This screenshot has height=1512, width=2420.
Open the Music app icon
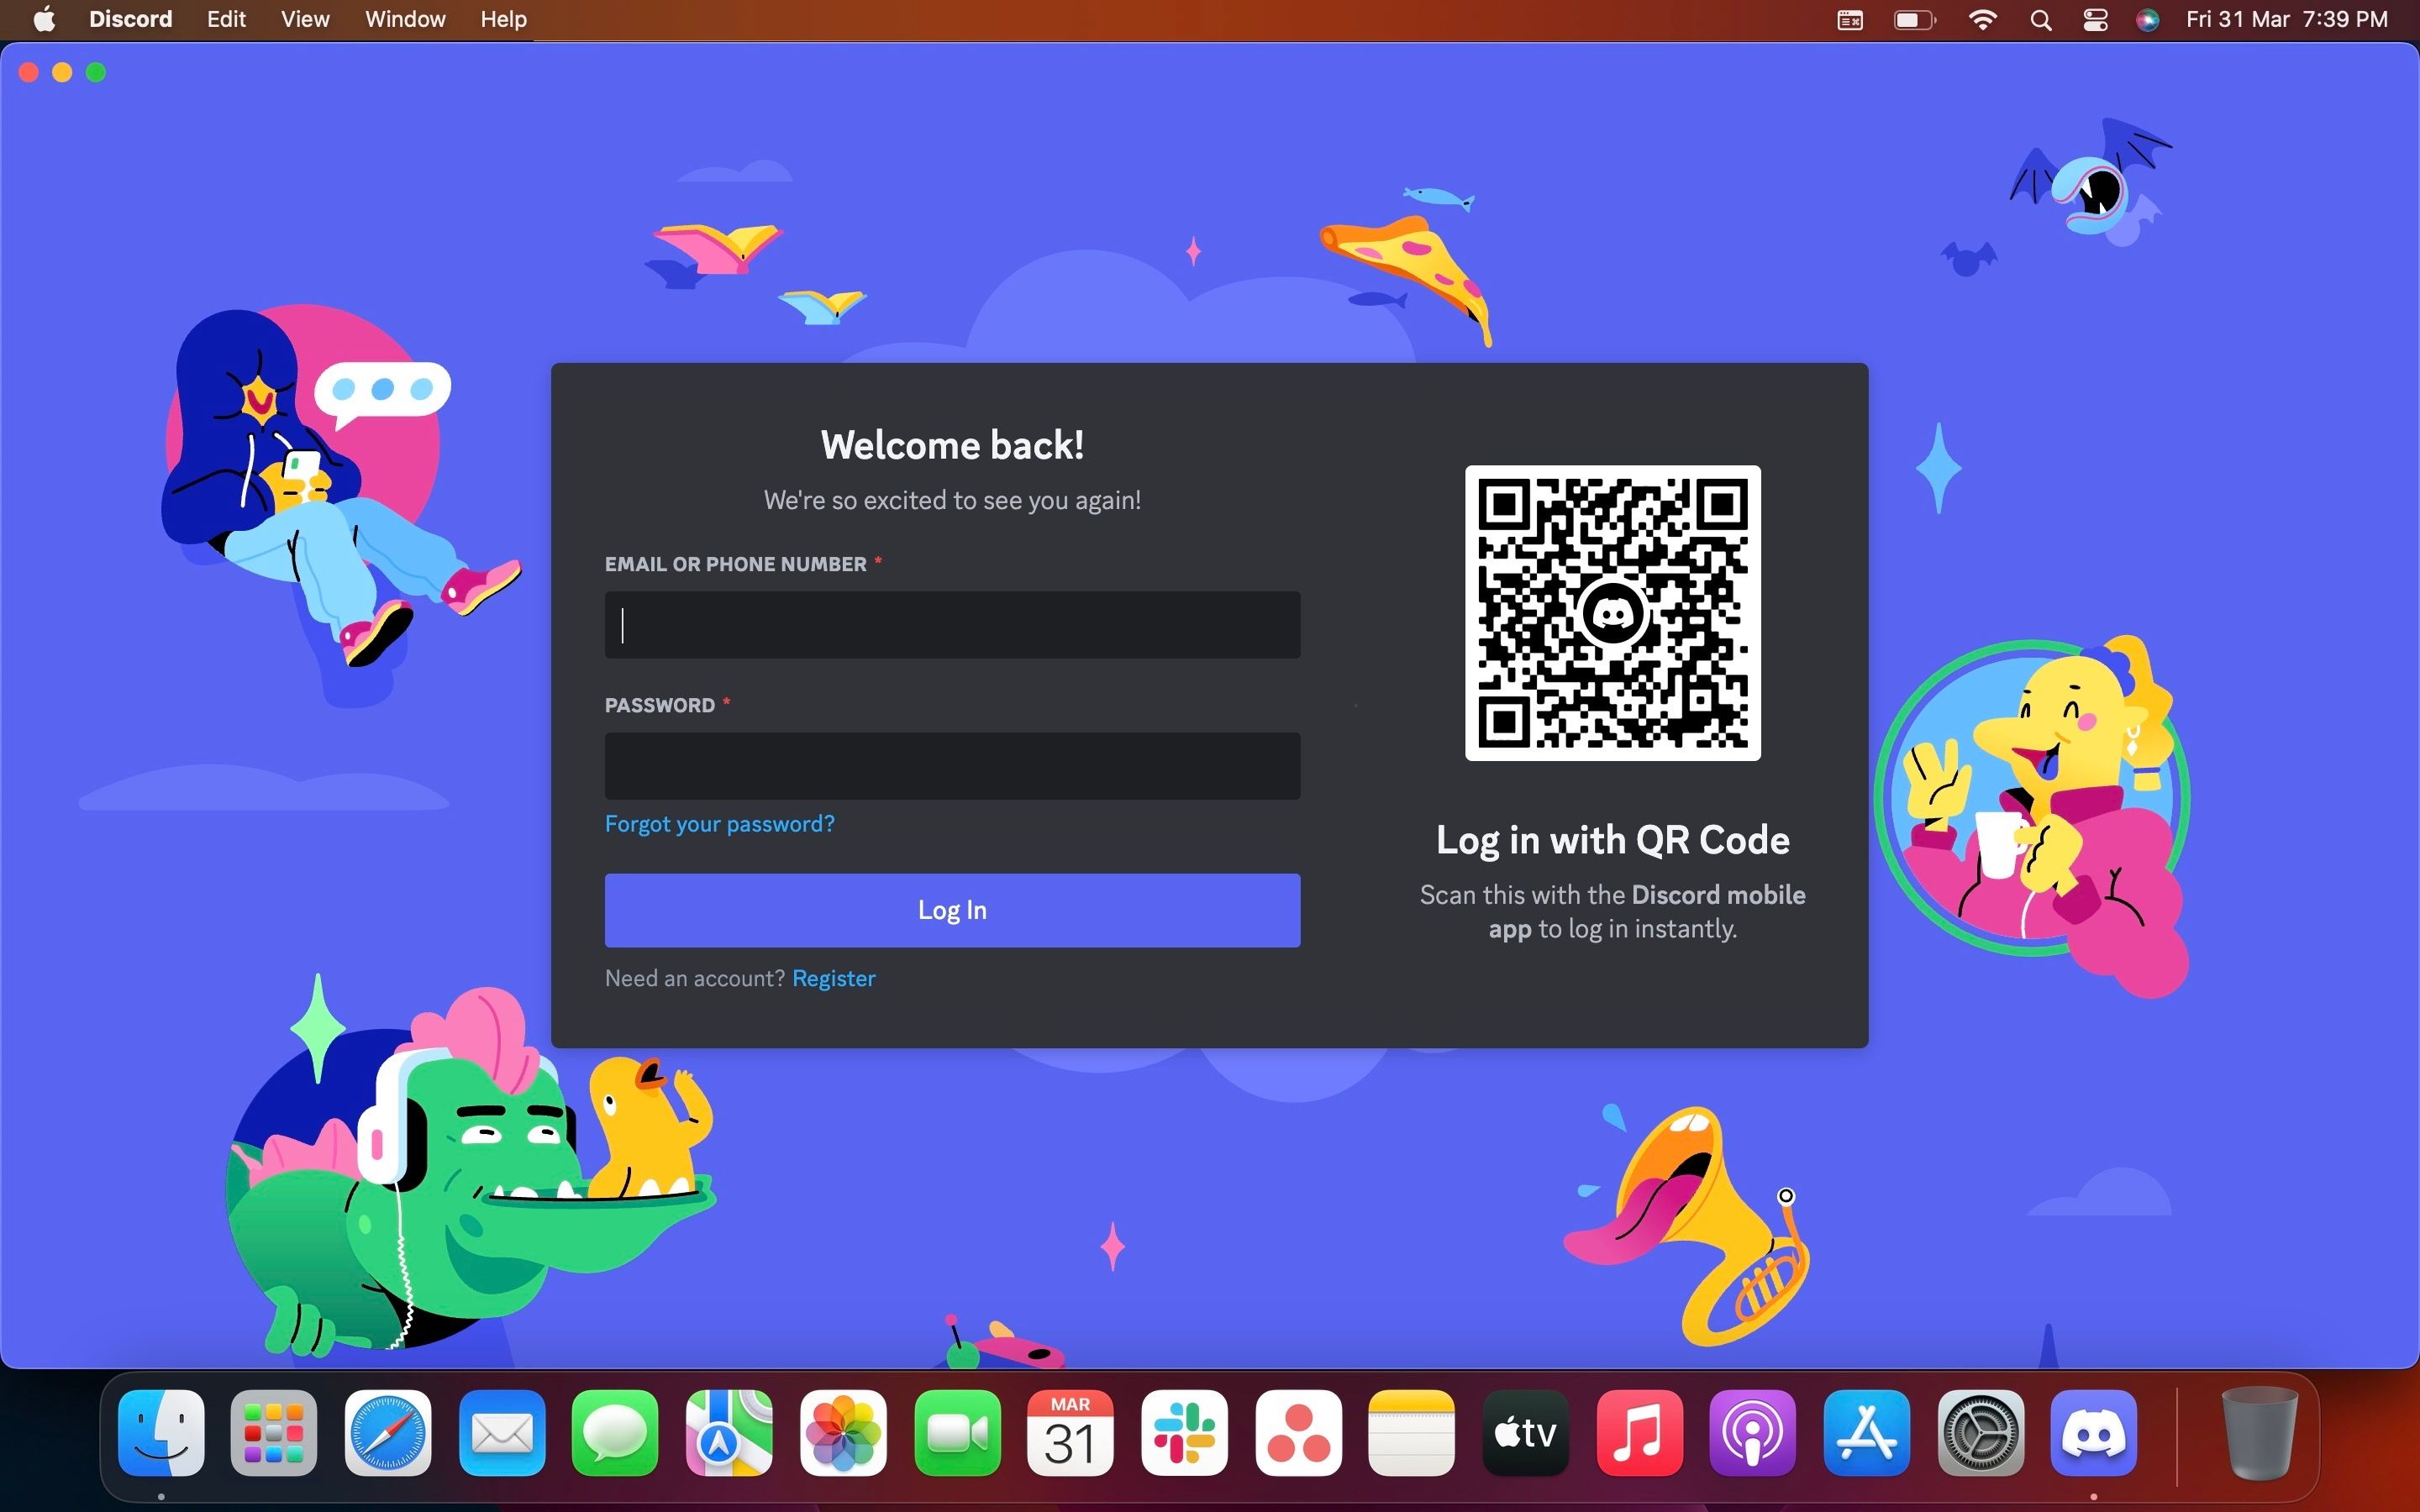pyautogui.click(x=1639, y=1432)
